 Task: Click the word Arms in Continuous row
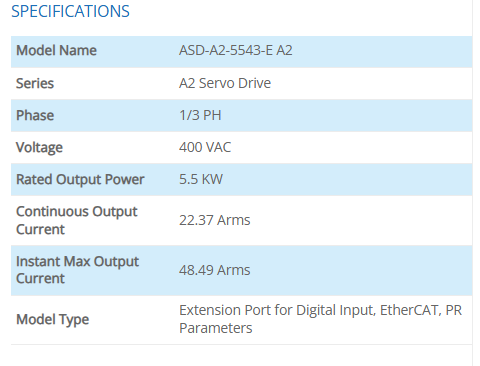tap(234, 220)
